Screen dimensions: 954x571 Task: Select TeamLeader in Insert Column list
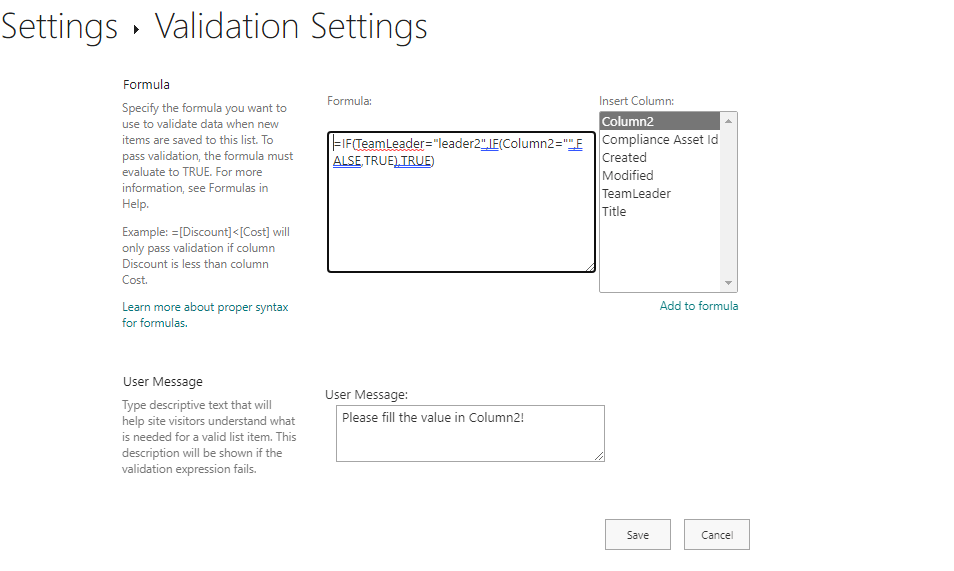pyautogui.click(x=660, y=194)
